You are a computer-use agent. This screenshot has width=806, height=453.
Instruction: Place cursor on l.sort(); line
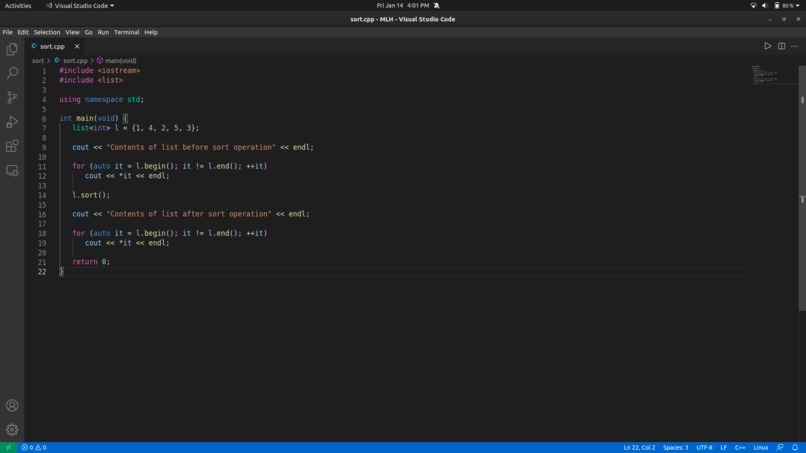pos(91,195)
